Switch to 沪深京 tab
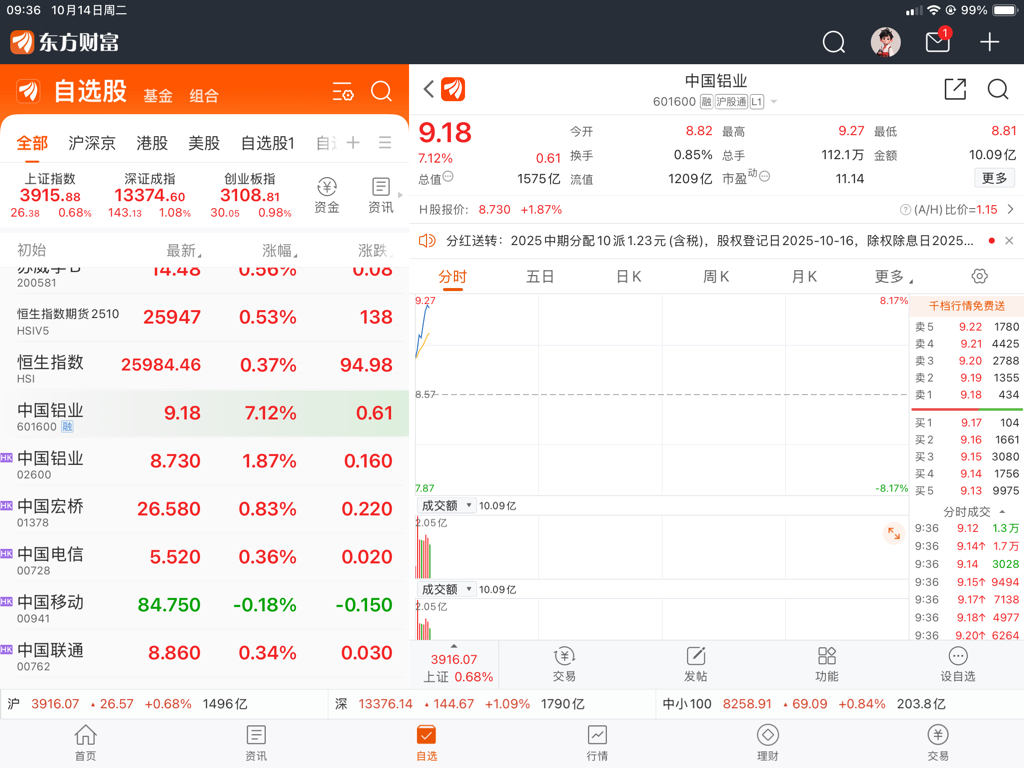 pos(91,143)
